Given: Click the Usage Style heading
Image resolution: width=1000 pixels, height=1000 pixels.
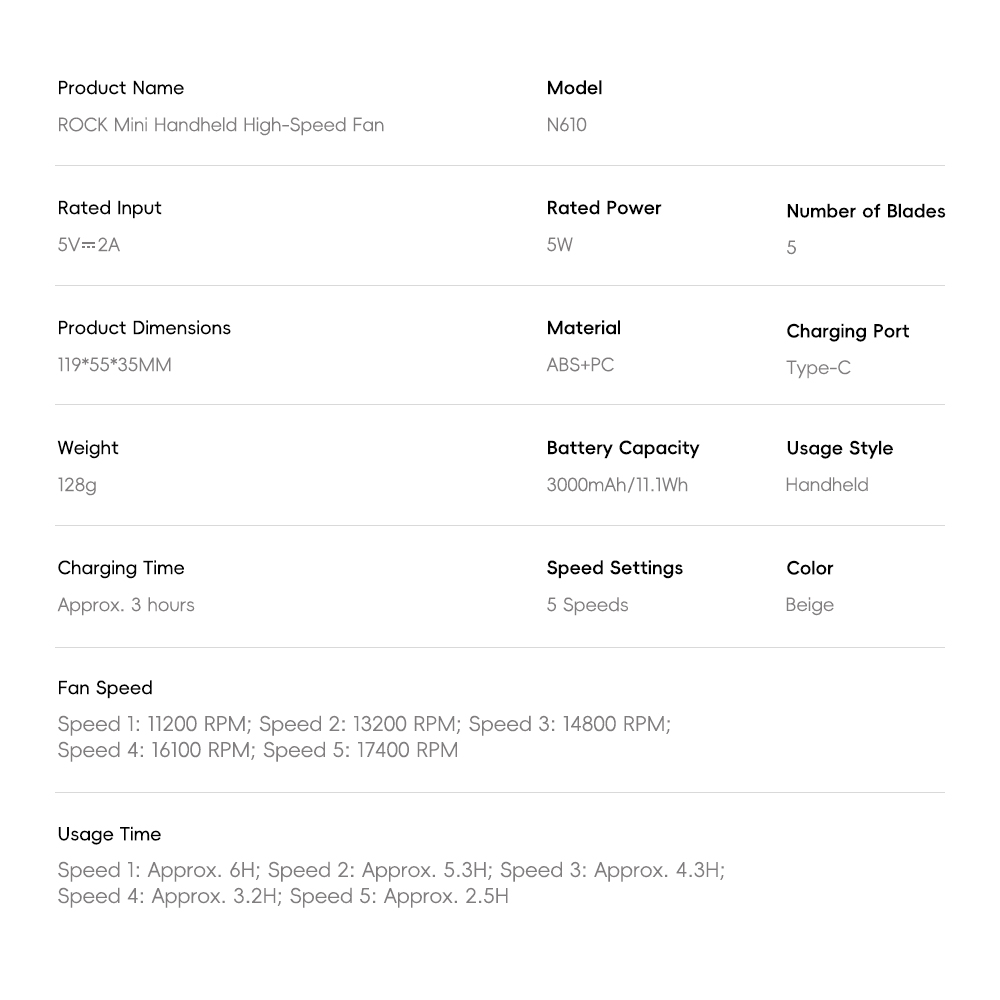Looking at the screenshot, I should click(839, 448).
